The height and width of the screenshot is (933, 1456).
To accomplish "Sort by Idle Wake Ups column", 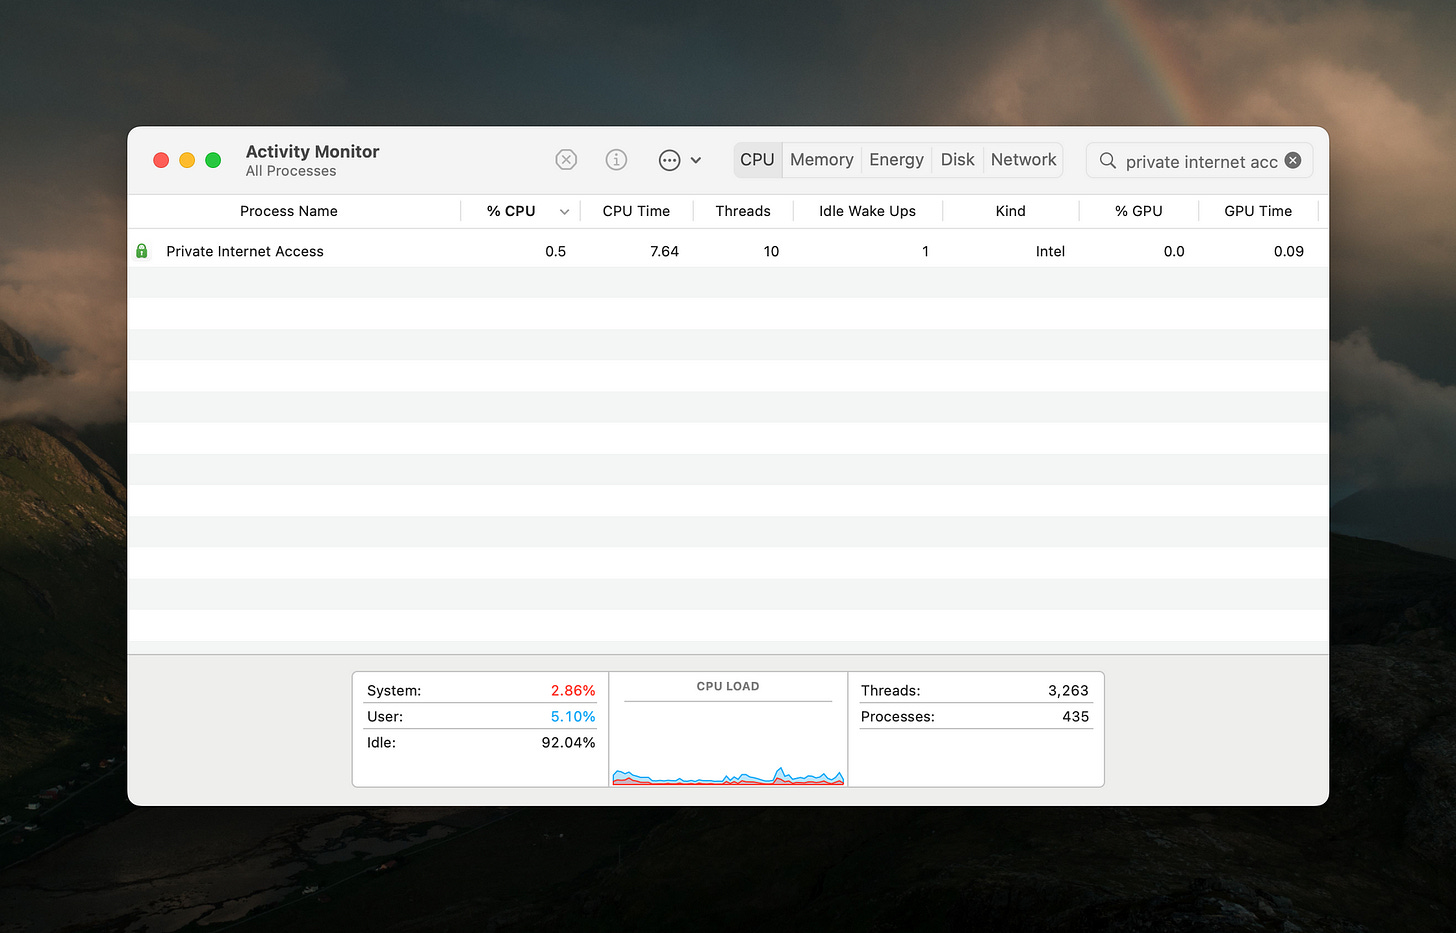I will 867,211.
